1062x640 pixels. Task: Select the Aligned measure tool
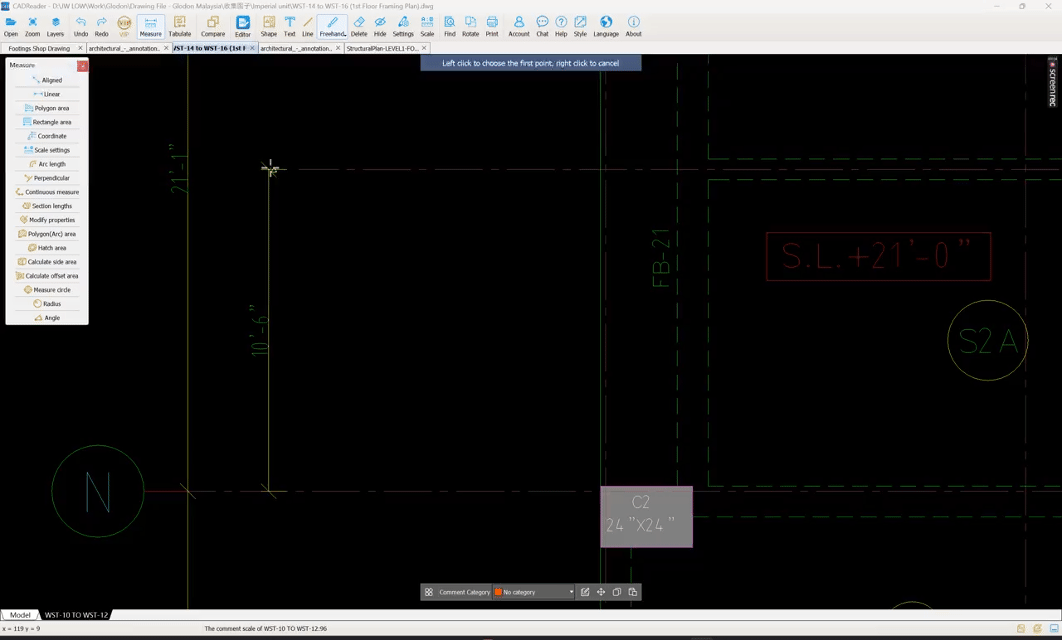(x=47, y=80)
